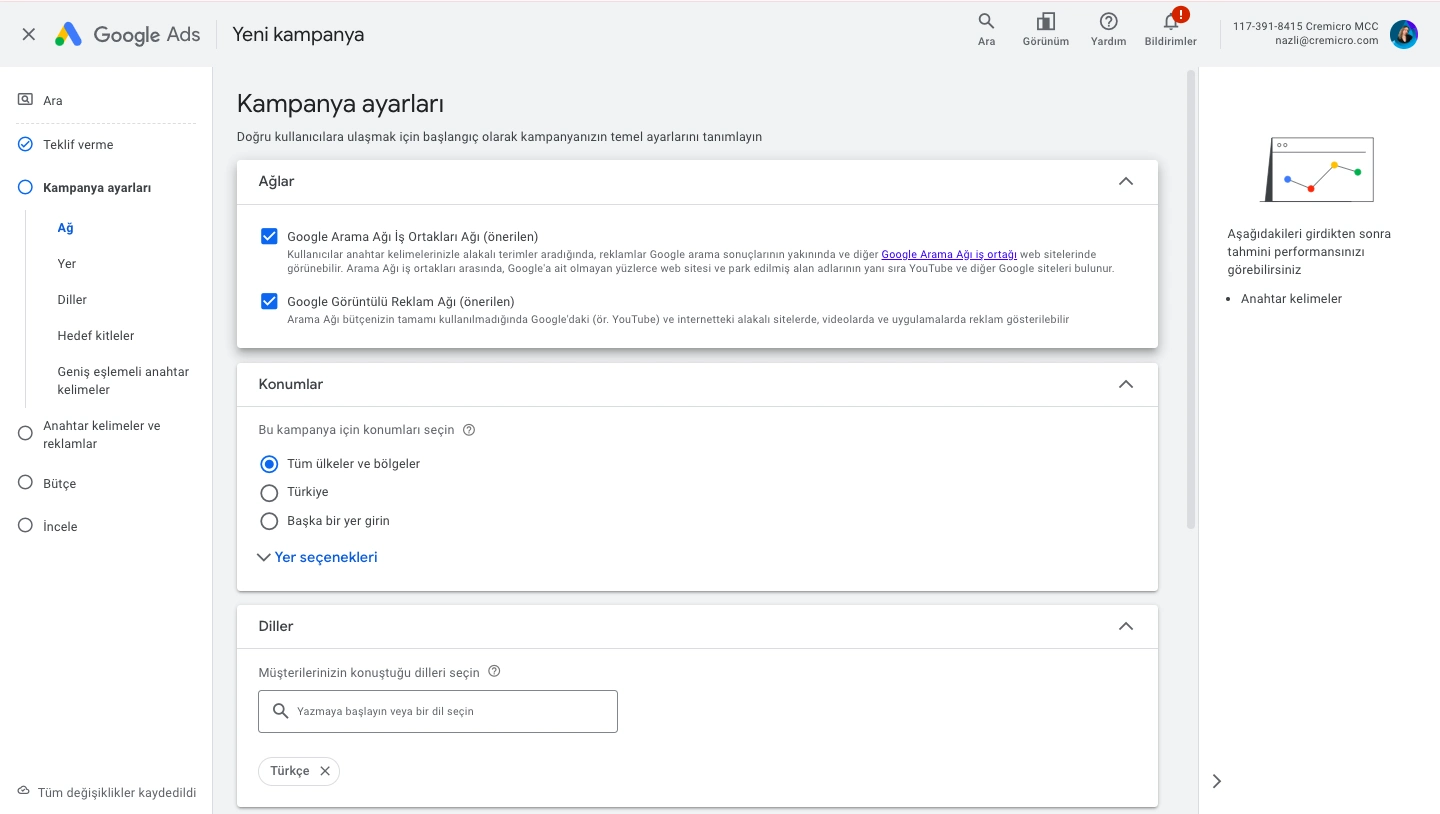1440x814 pixels.
Task: Click the Kampanya ayarları heading
Action: [340, 104]
